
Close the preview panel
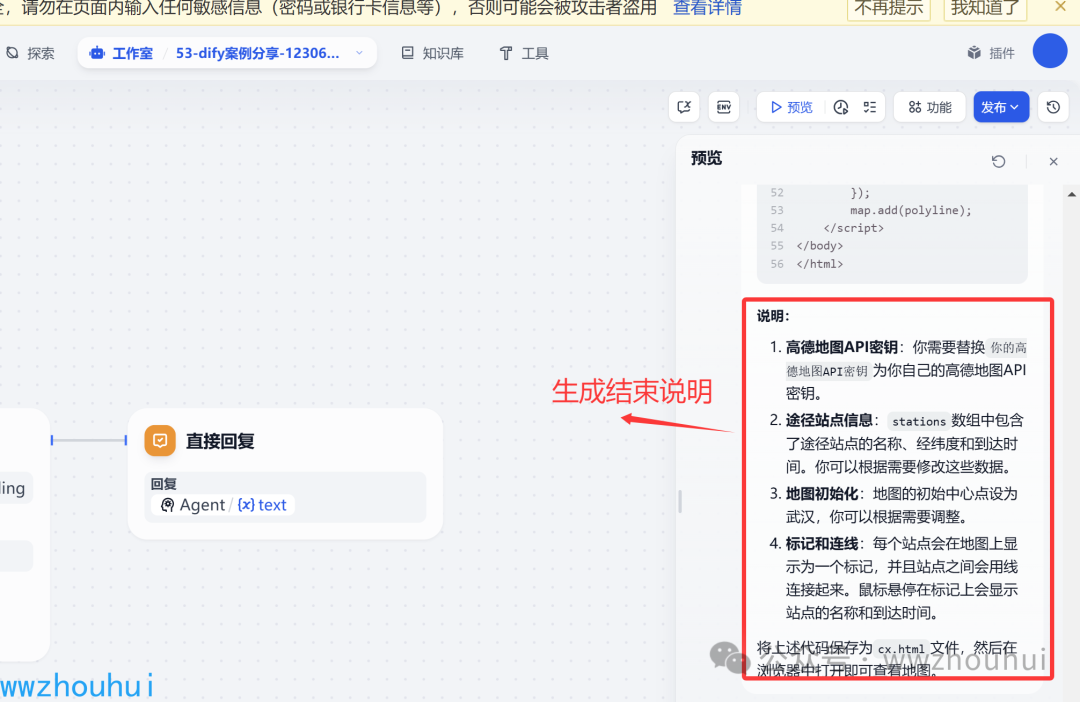[1053, 161]
